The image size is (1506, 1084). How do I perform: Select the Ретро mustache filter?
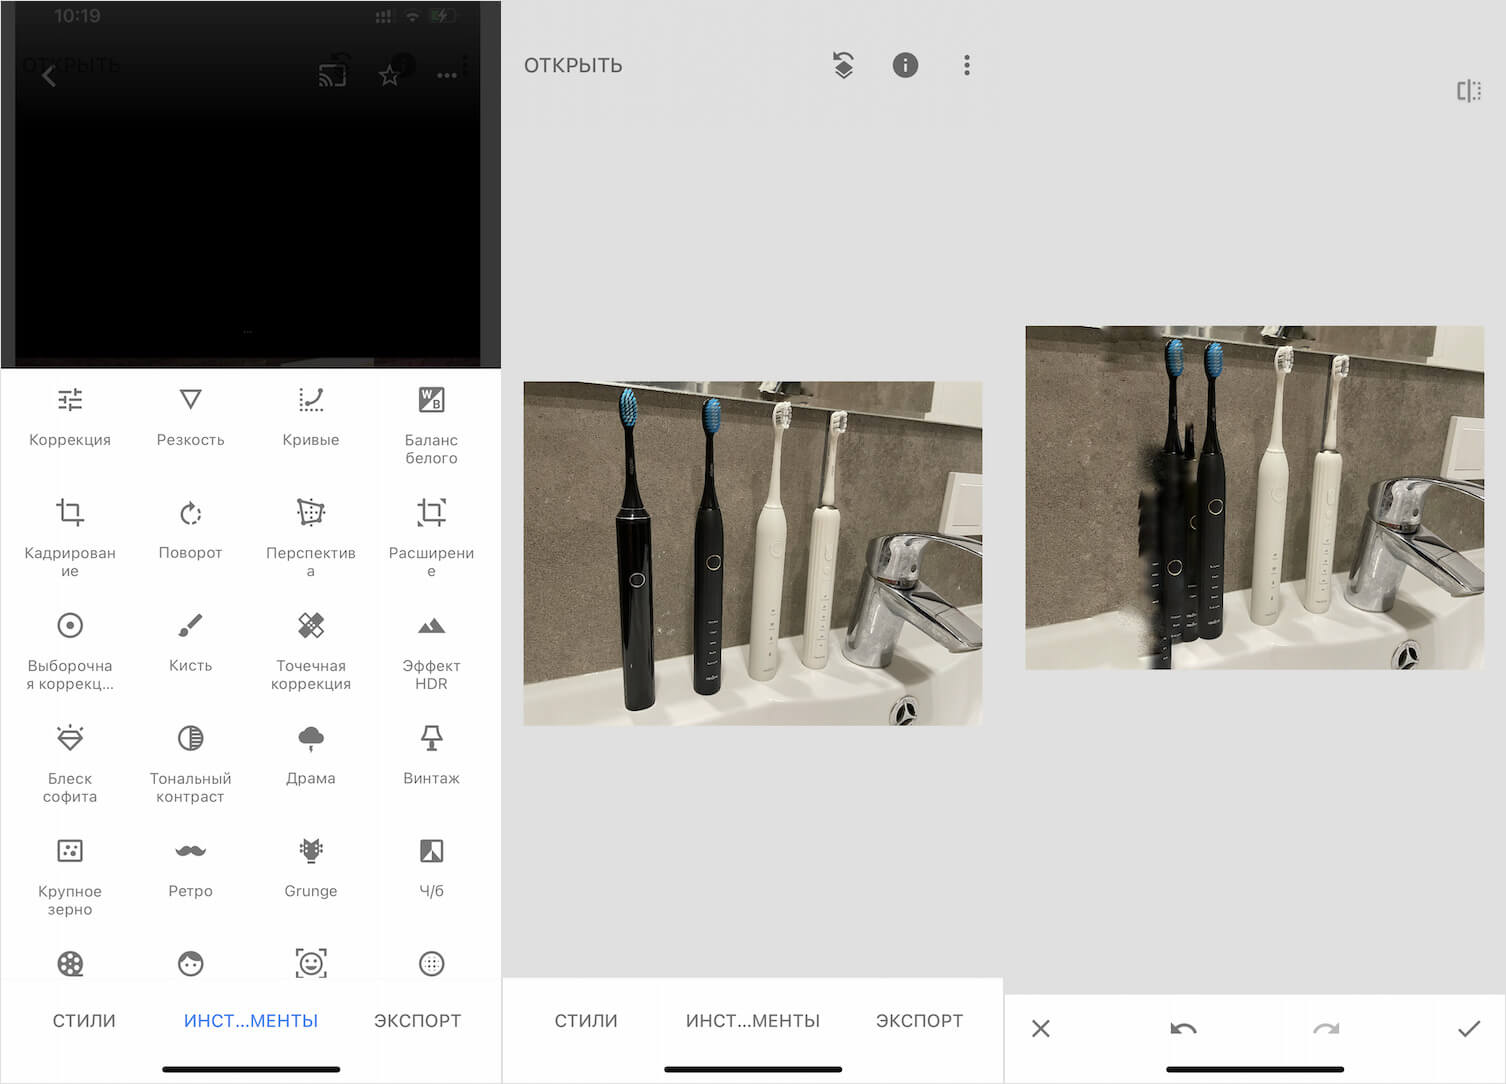(190, 866)
